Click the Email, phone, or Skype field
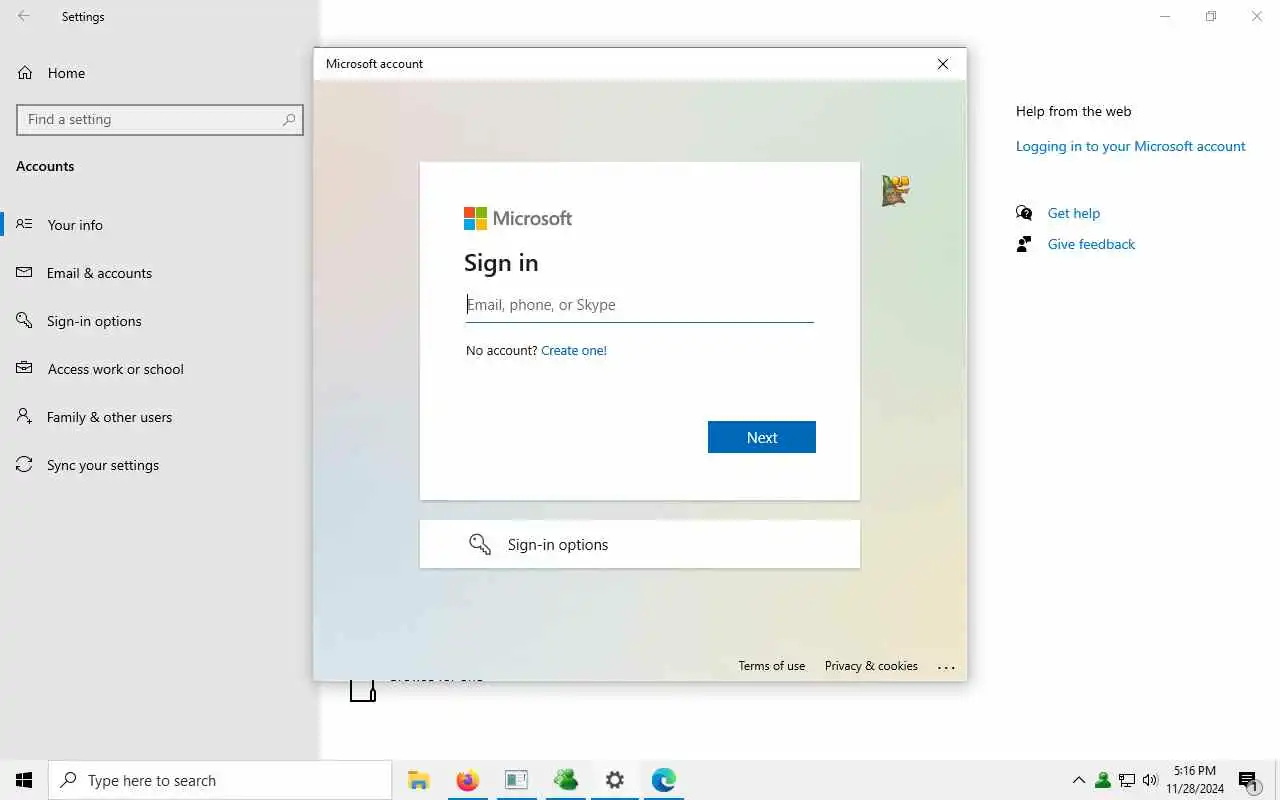 click(x=640, y=305)
